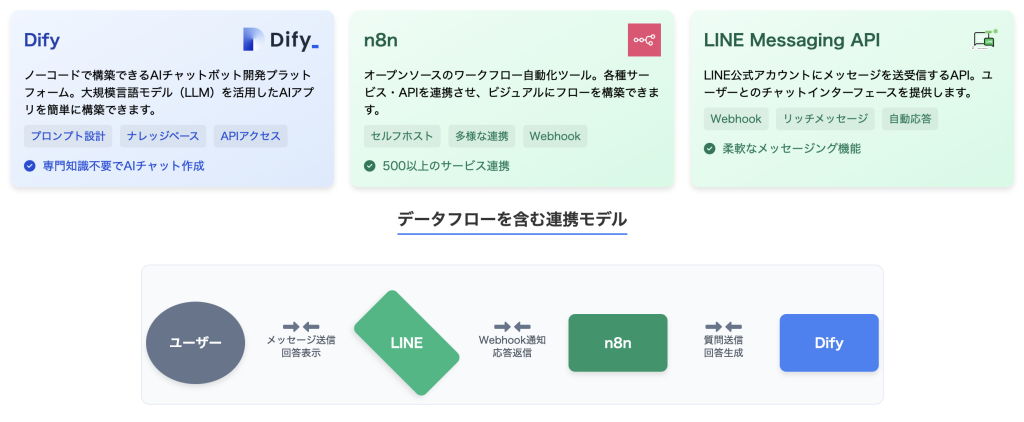Select the リッチメッセージ tag
The width and height of the screenshot is (1024, 422).
(x=825, y=119)
